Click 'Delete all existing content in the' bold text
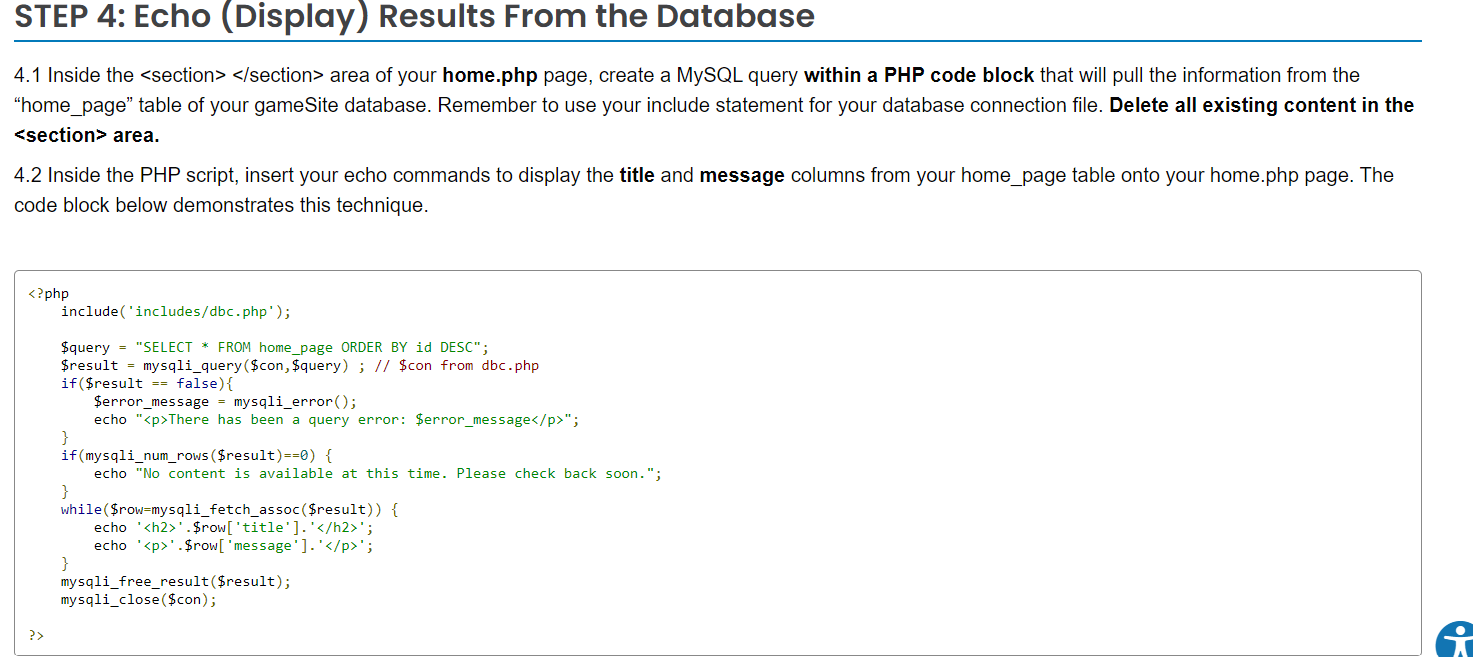Image resolution: width=1473 pixels, height=657 pixels. (x=1262, y=105)
